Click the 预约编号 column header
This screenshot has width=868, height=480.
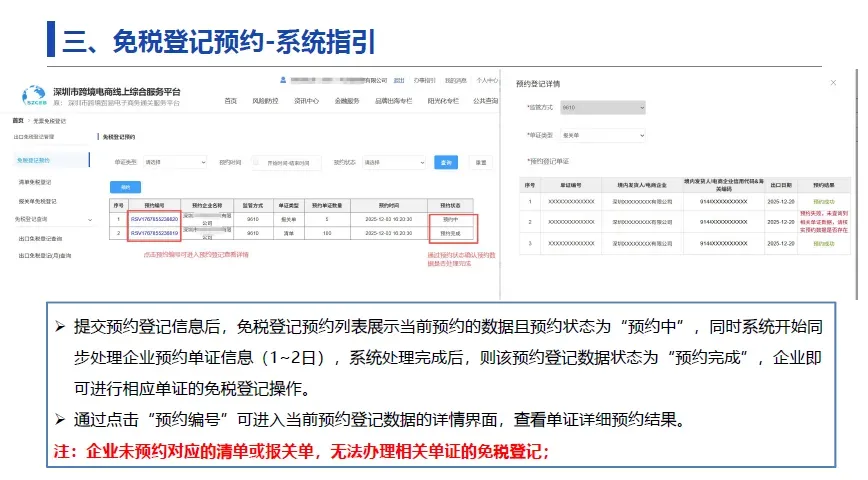154,205
